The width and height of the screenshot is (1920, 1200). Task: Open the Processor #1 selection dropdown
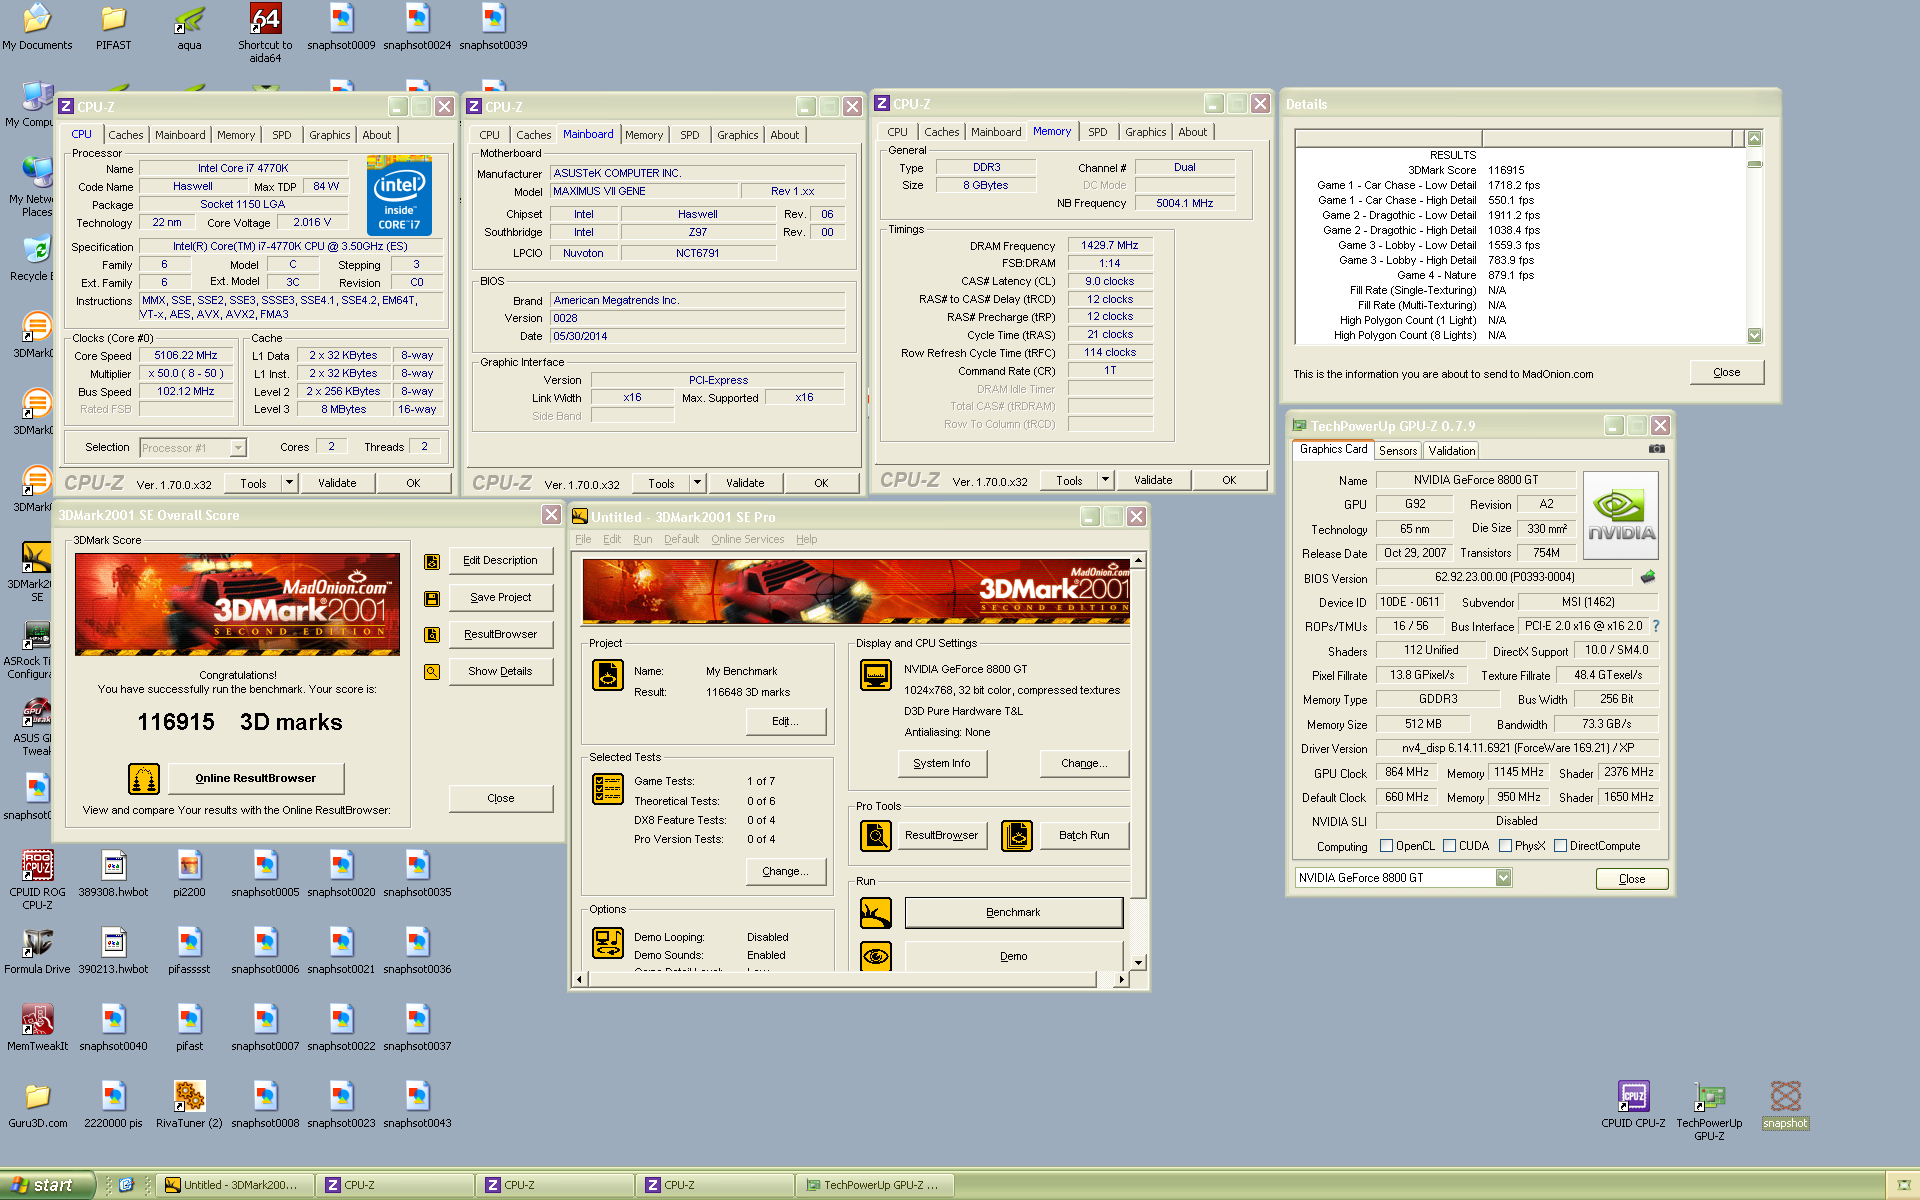point(238,448)
